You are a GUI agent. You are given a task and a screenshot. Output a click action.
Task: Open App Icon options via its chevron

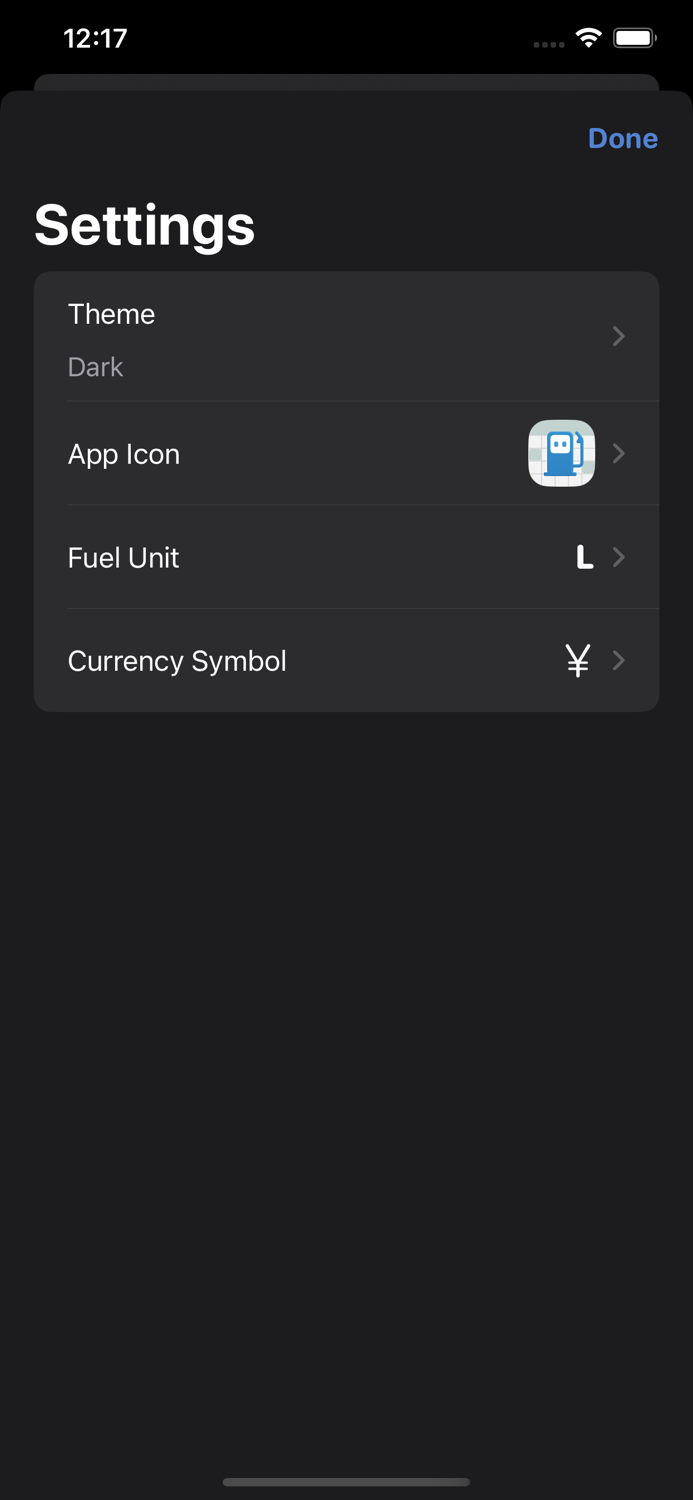(618, 453)
